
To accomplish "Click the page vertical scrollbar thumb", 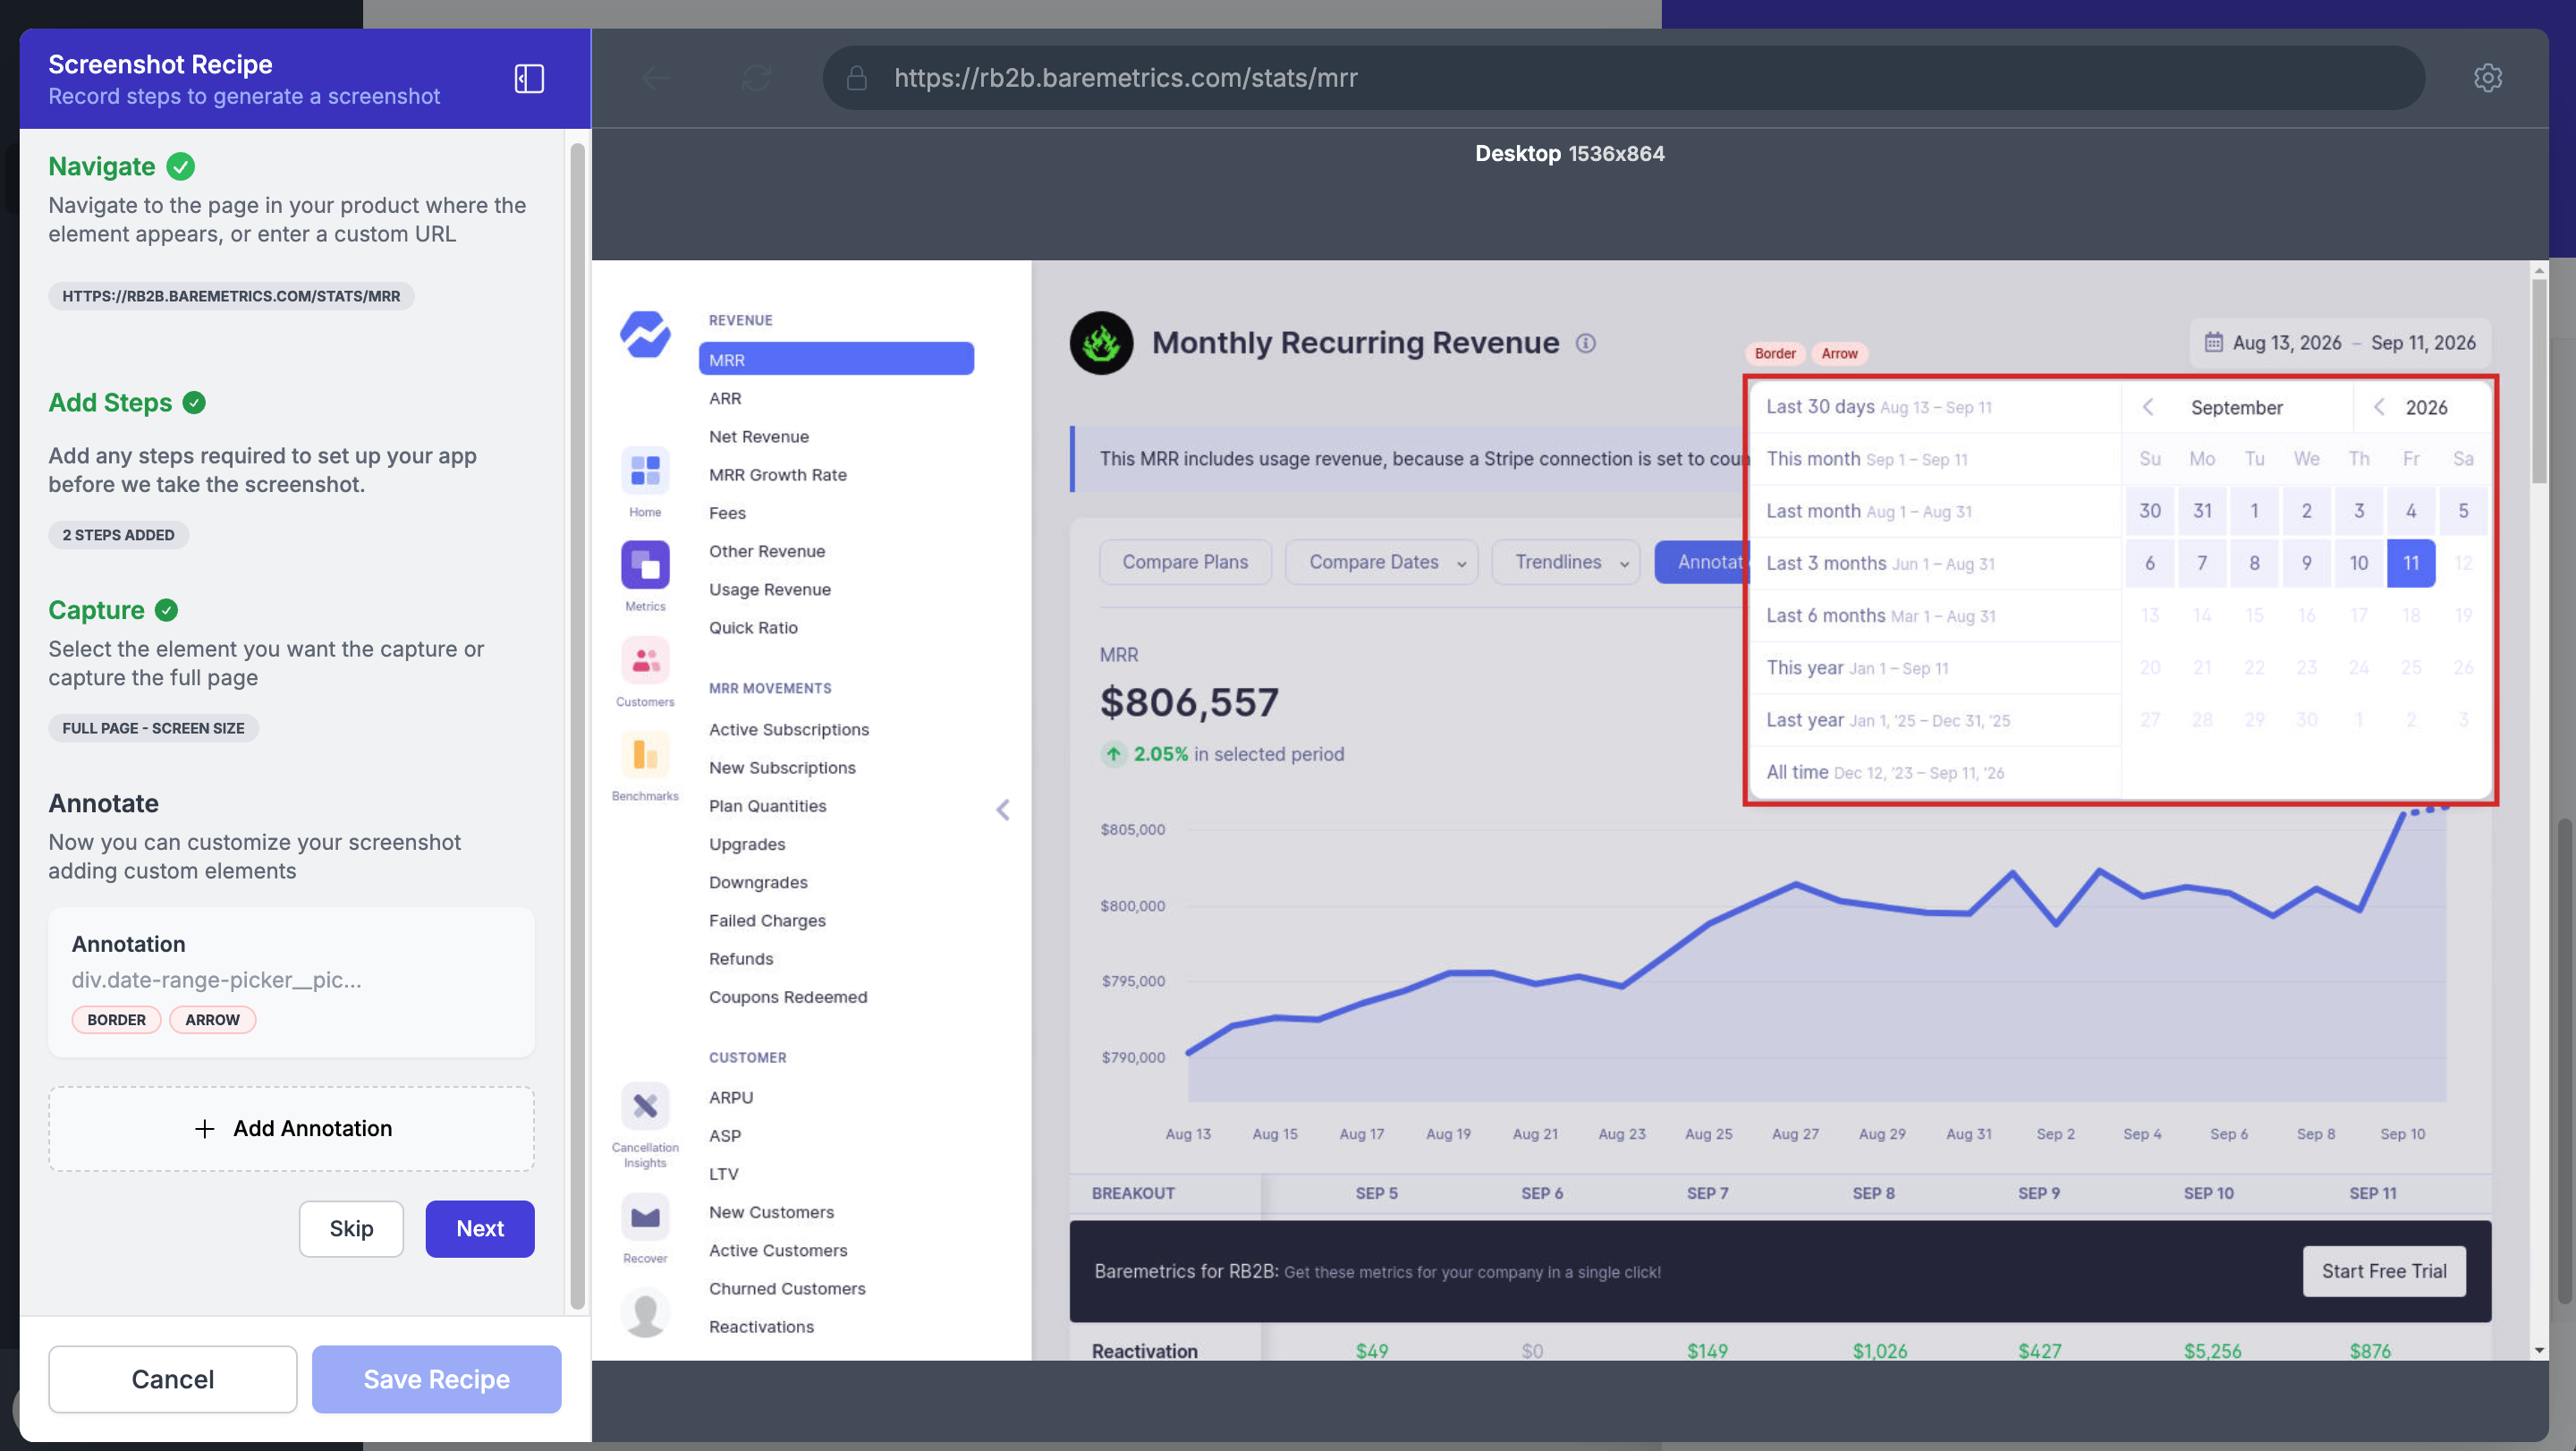I will pos(2539,380).
